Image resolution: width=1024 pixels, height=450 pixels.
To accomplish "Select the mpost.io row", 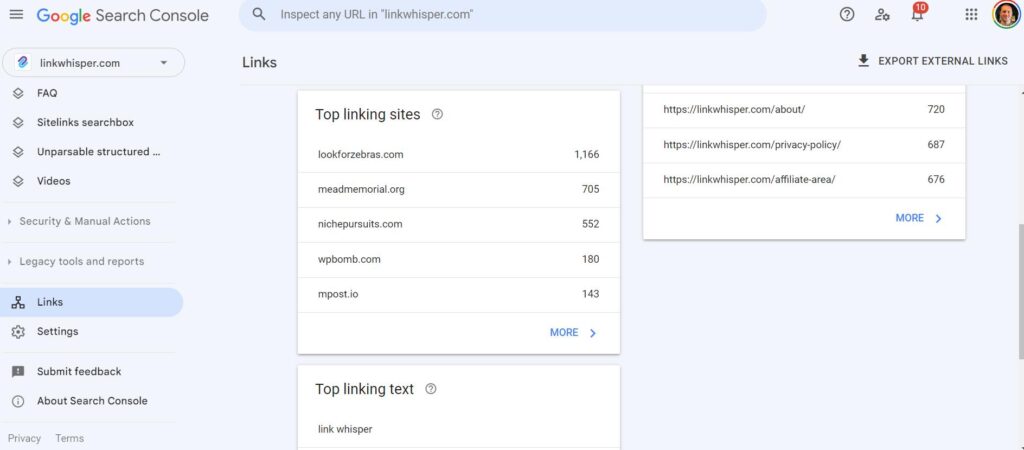I will (x=458, y=295).
